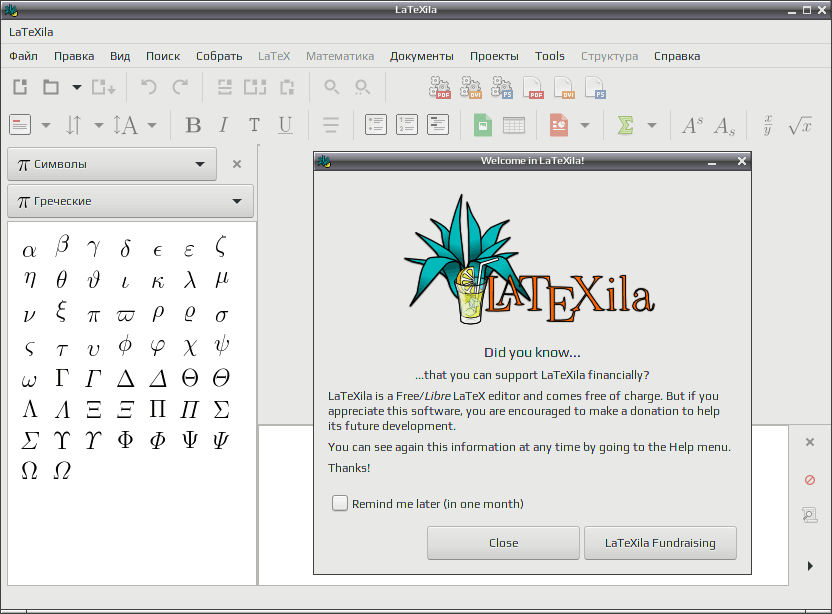832x614 pixels.
Task: Click the Underline formatting icon
Action: (x=285, y=125)
